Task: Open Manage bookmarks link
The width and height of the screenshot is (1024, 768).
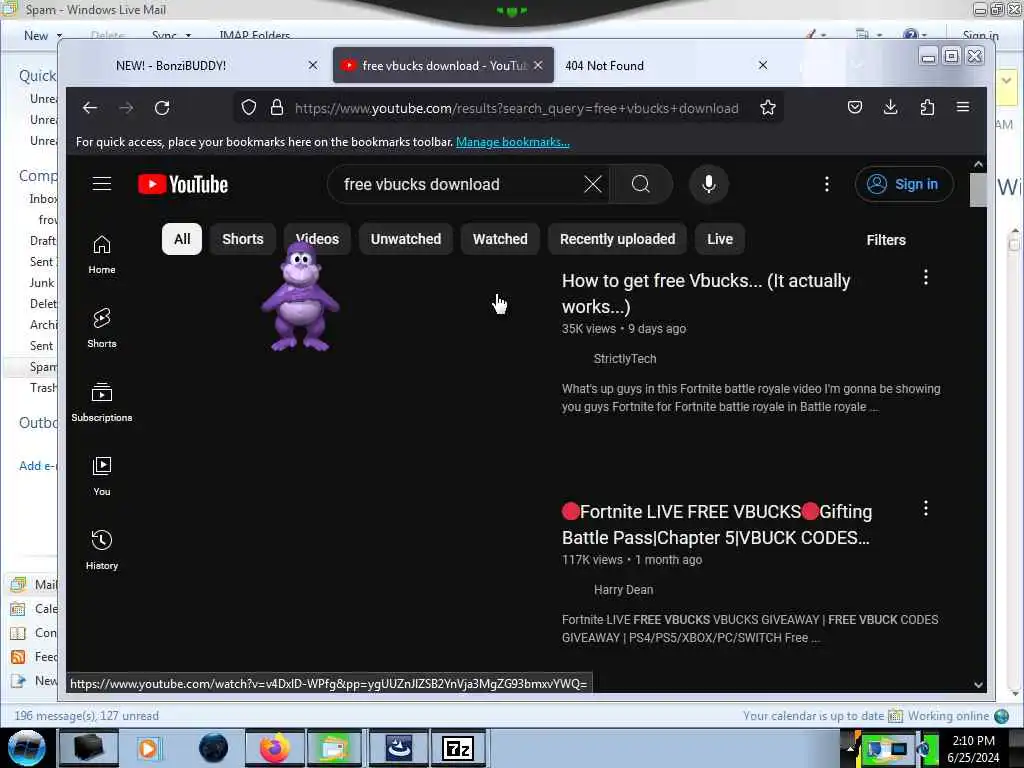Action: [513, 142]
